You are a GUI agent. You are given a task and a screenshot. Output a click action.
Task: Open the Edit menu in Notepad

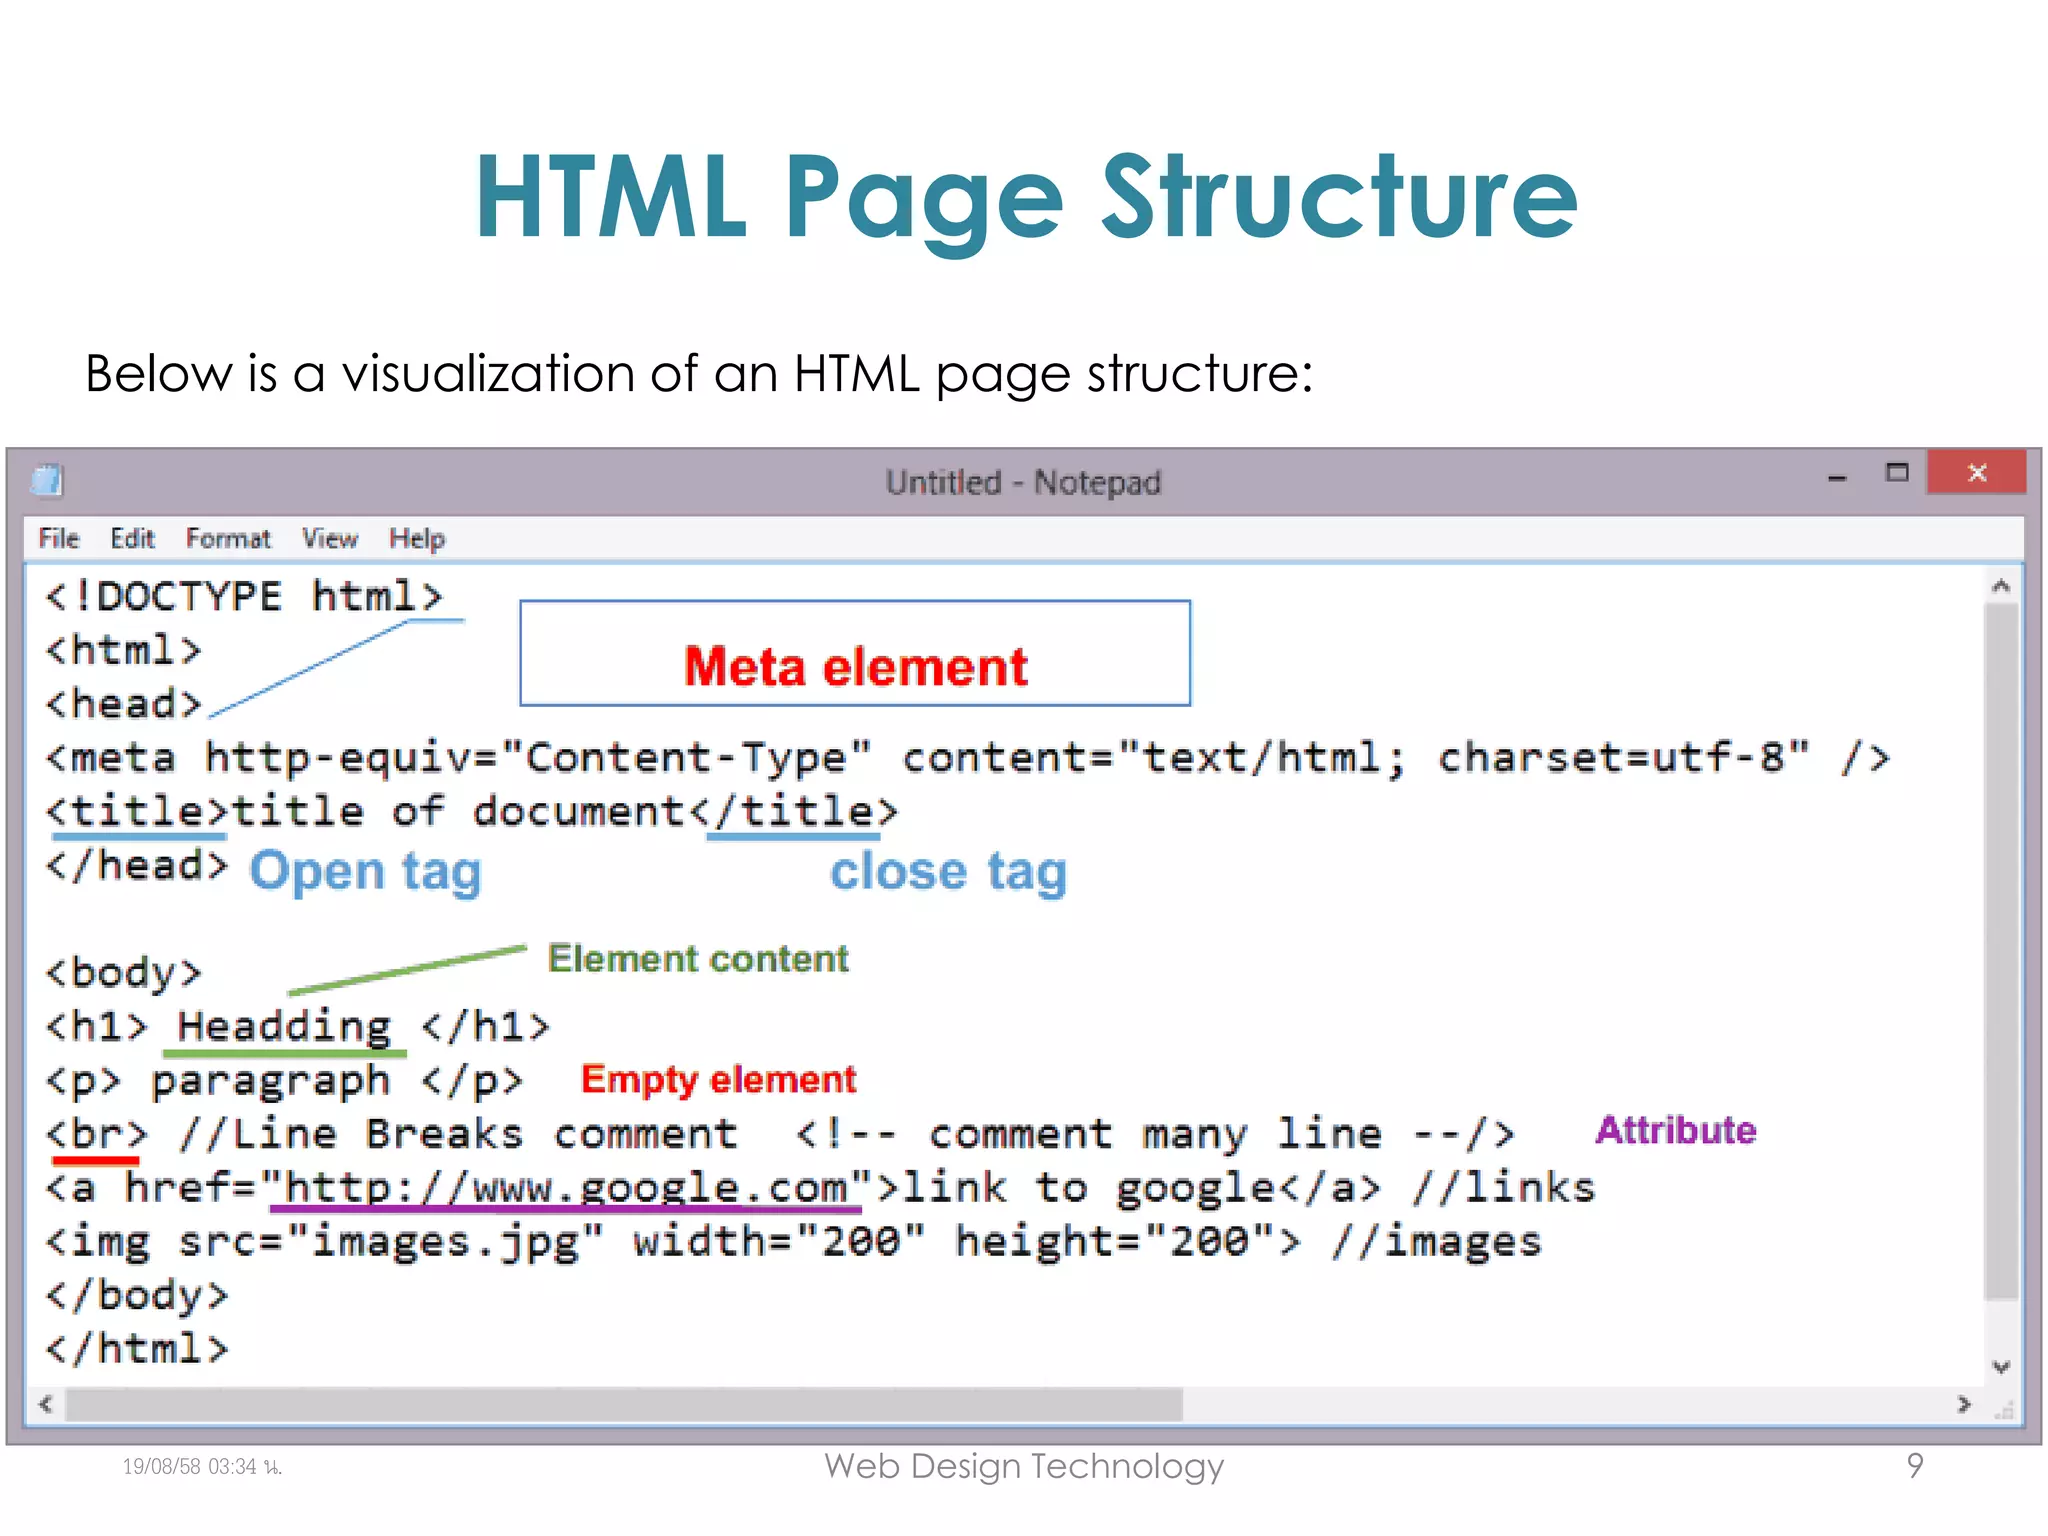point(132,539)
